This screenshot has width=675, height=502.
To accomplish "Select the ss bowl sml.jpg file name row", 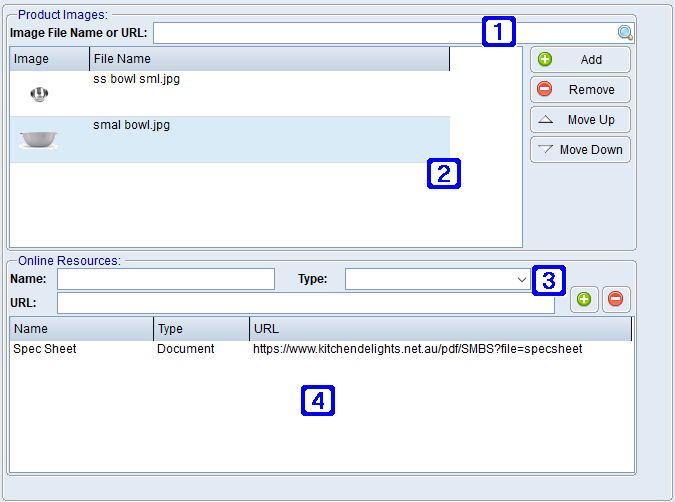I will tap(268, 94).
